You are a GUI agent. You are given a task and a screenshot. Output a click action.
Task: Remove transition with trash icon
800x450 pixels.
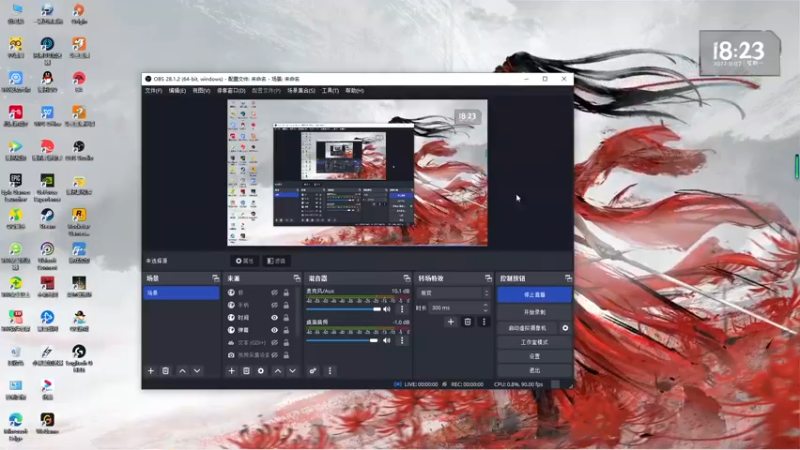point(467,322)
